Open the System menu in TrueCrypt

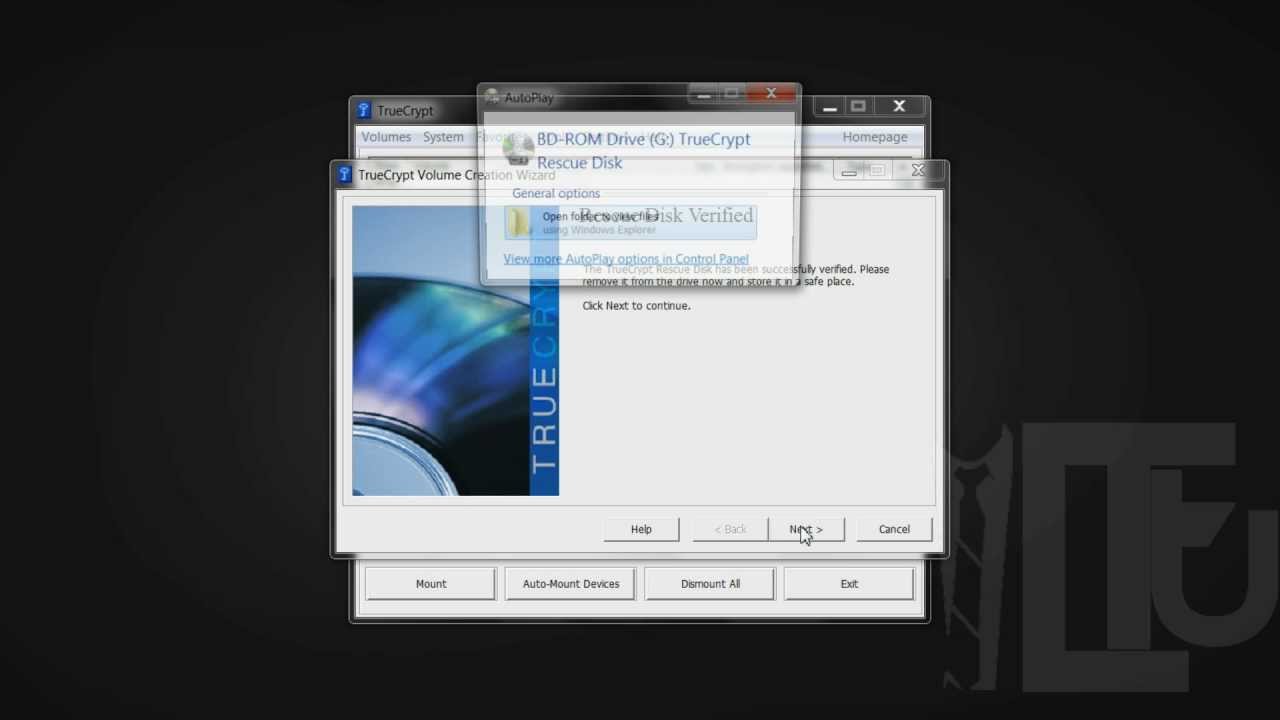coord(443,137)
